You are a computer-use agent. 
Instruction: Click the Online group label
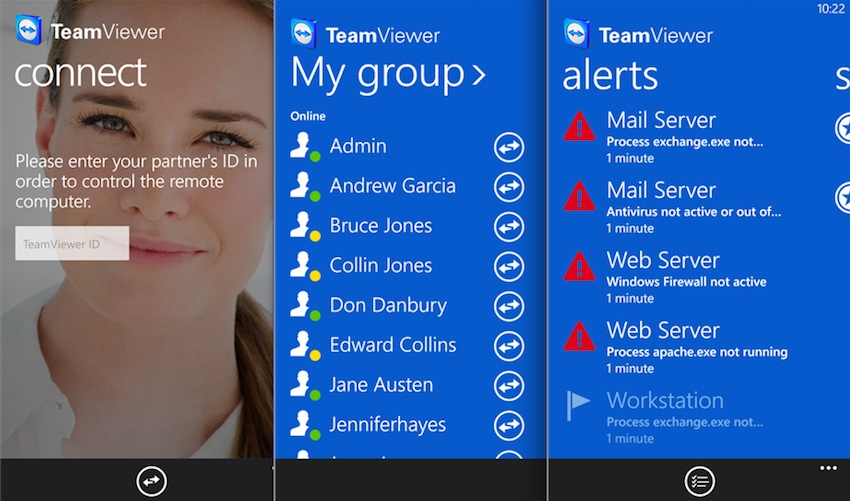click(x=308, y=116)
